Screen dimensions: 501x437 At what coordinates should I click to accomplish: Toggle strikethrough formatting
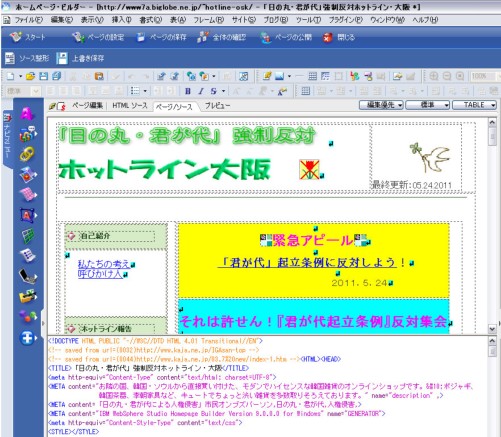pos(214,91)
